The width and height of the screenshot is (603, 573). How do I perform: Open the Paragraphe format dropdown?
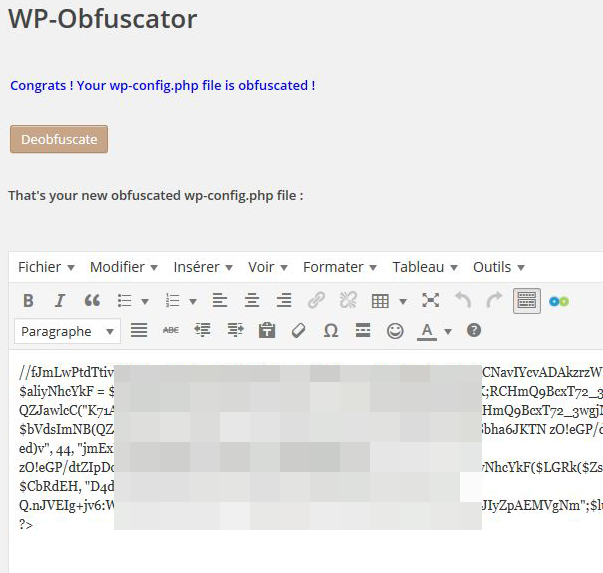click(67, 331)
